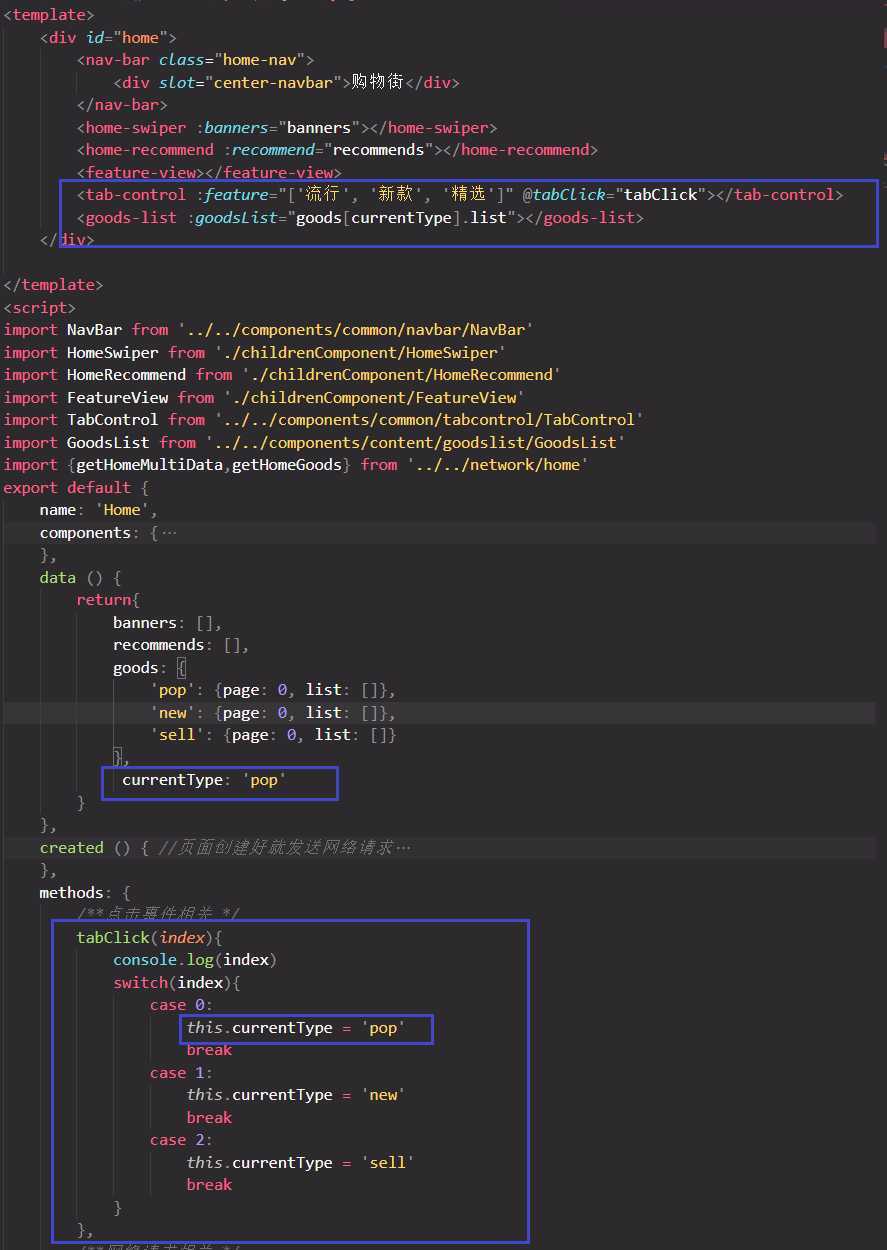Image resolution: width=887 pixels, height=1250 pixels.
Task: Click the opening <template> tag on the first line
Action: pos(49,15)
